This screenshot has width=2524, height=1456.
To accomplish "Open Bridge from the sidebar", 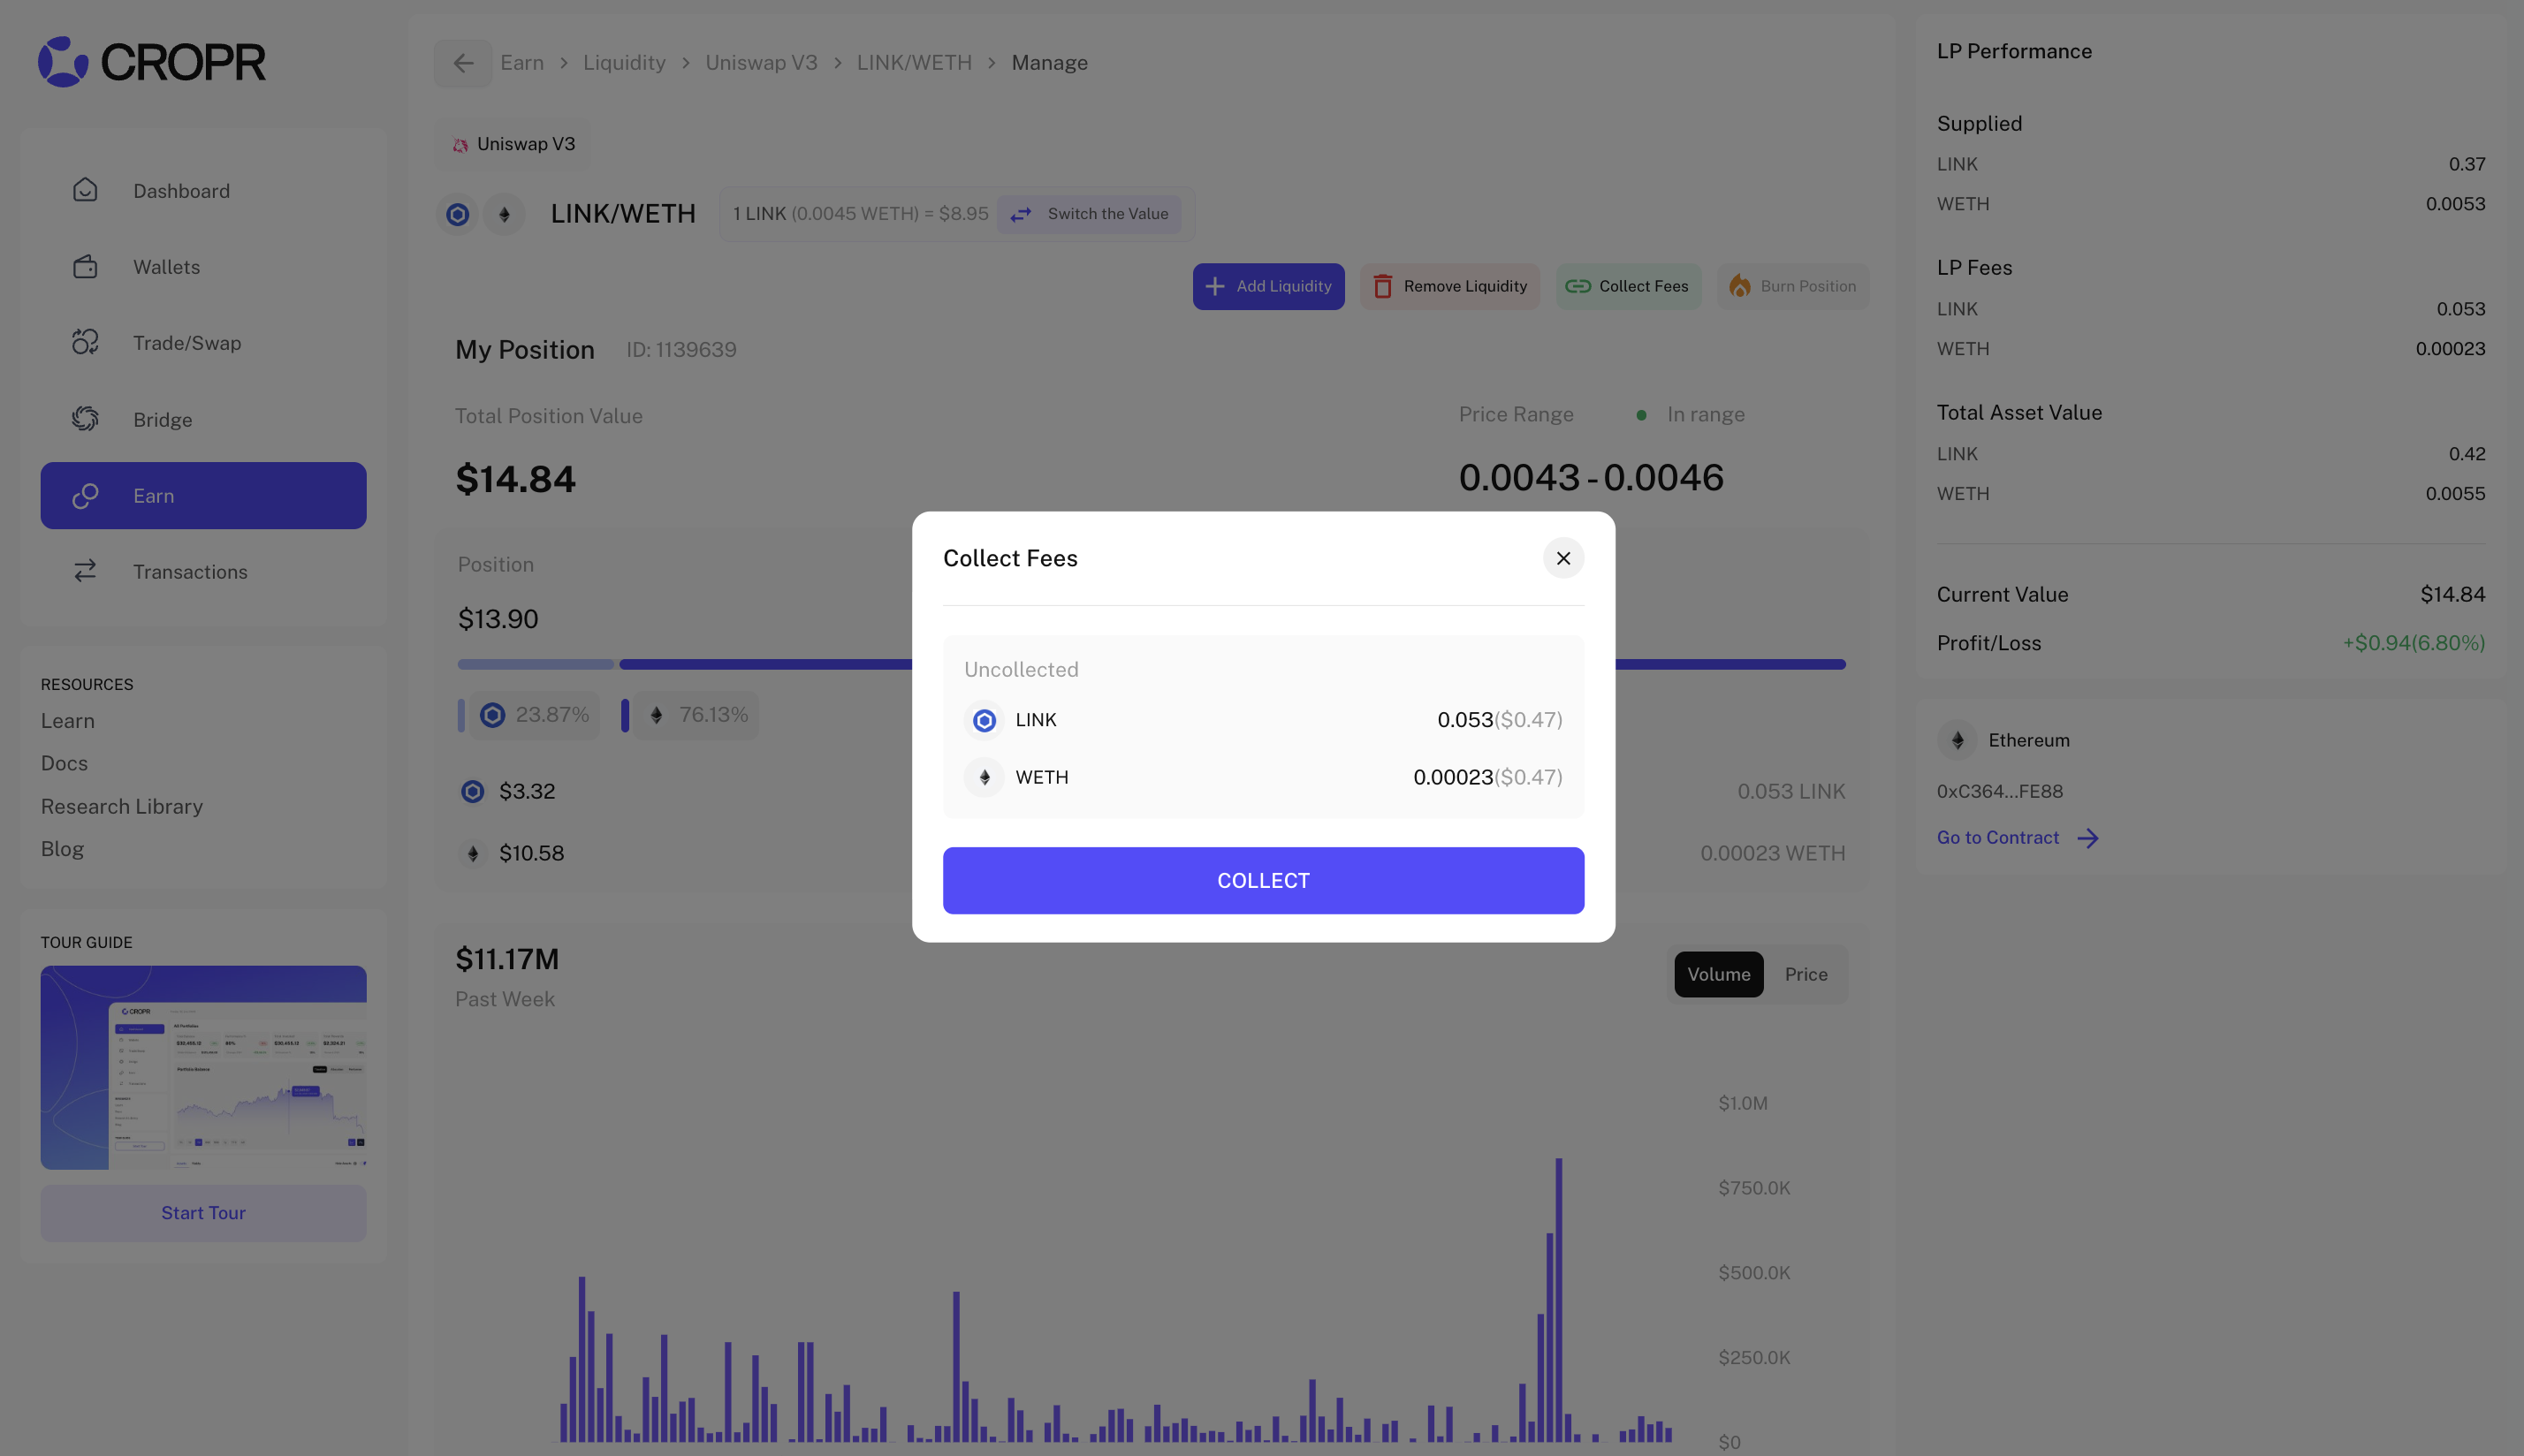I will [x=203, y=419].
